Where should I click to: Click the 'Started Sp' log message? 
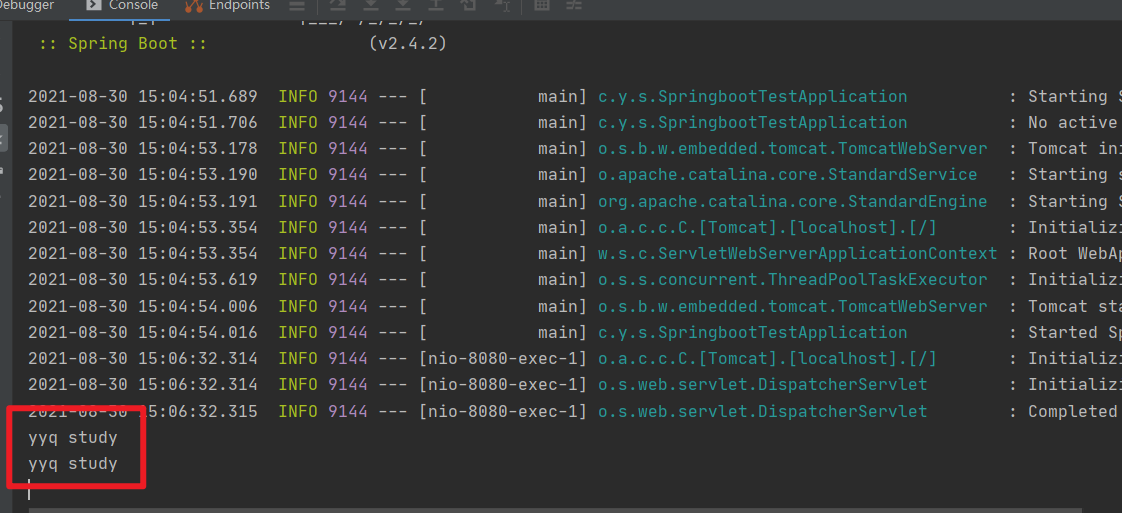[x=1073, y=333]
